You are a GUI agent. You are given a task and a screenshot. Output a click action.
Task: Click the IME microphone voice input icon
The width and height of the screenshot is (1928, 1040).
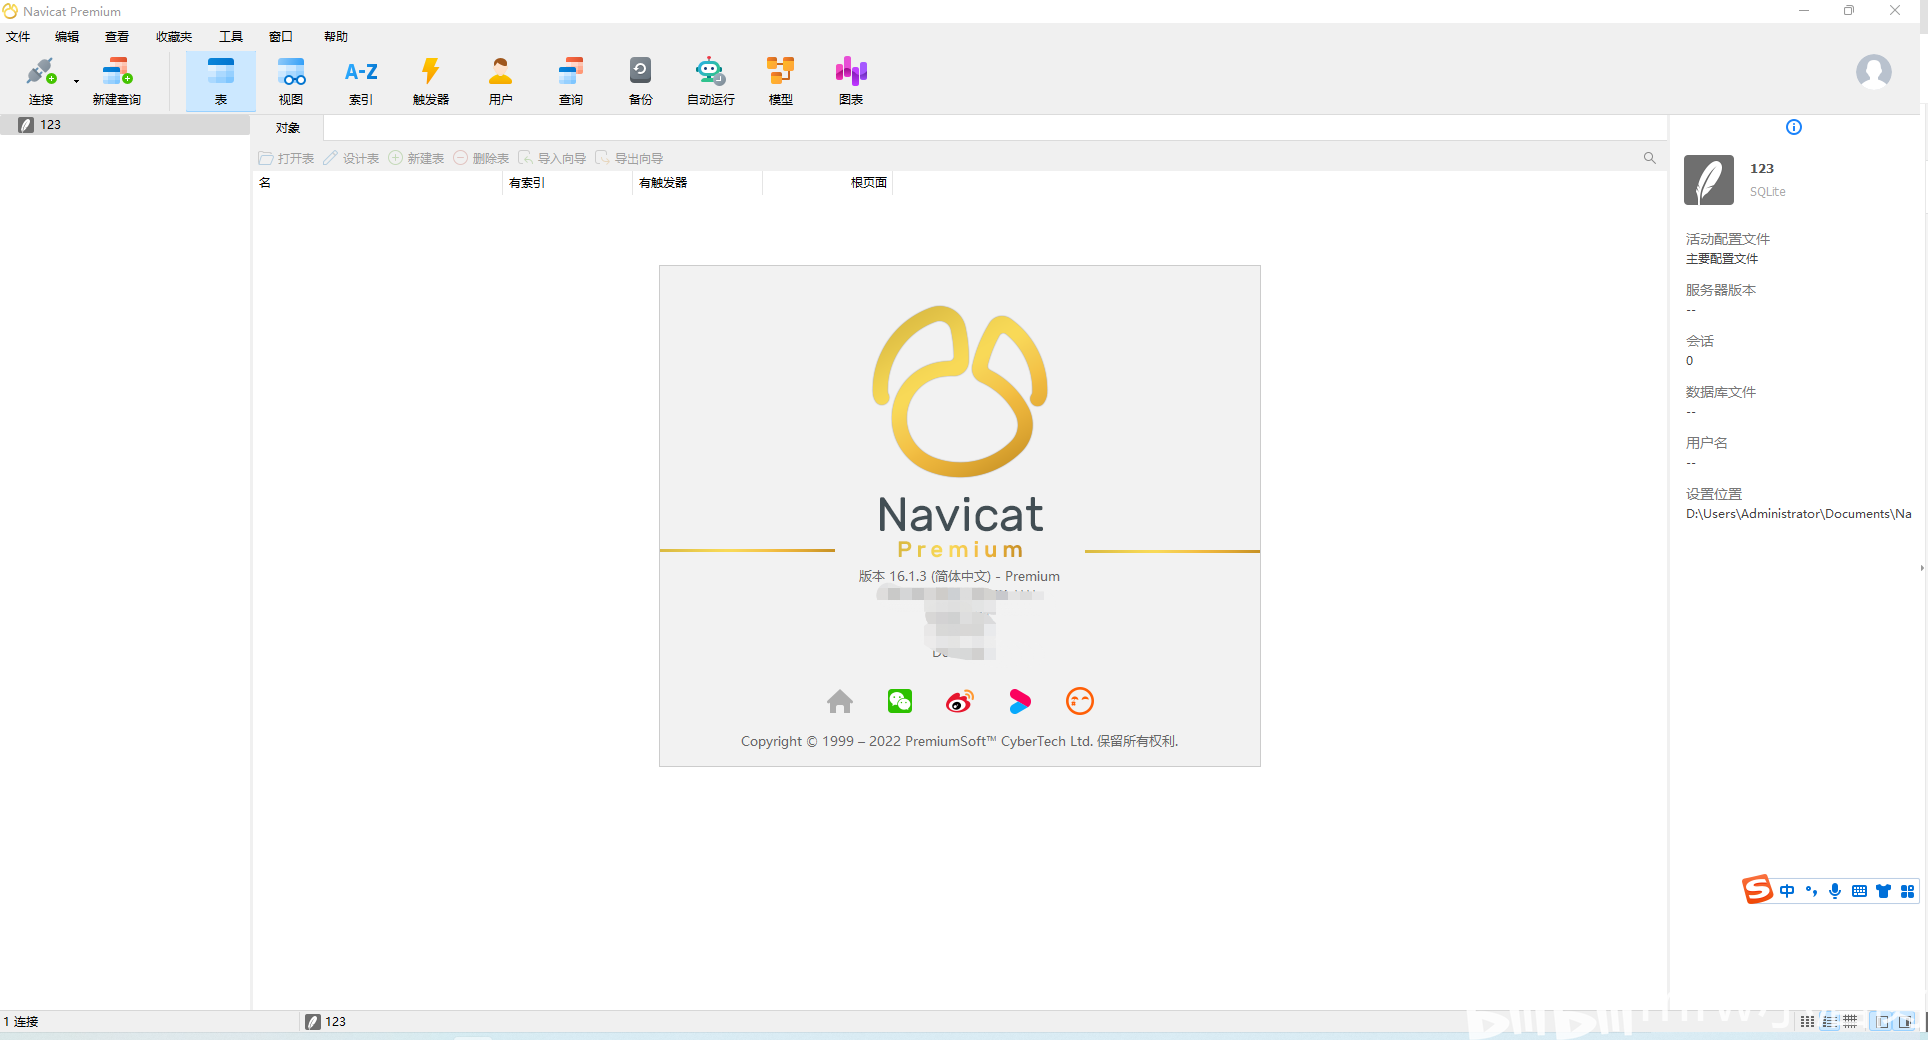[1835, 891]
